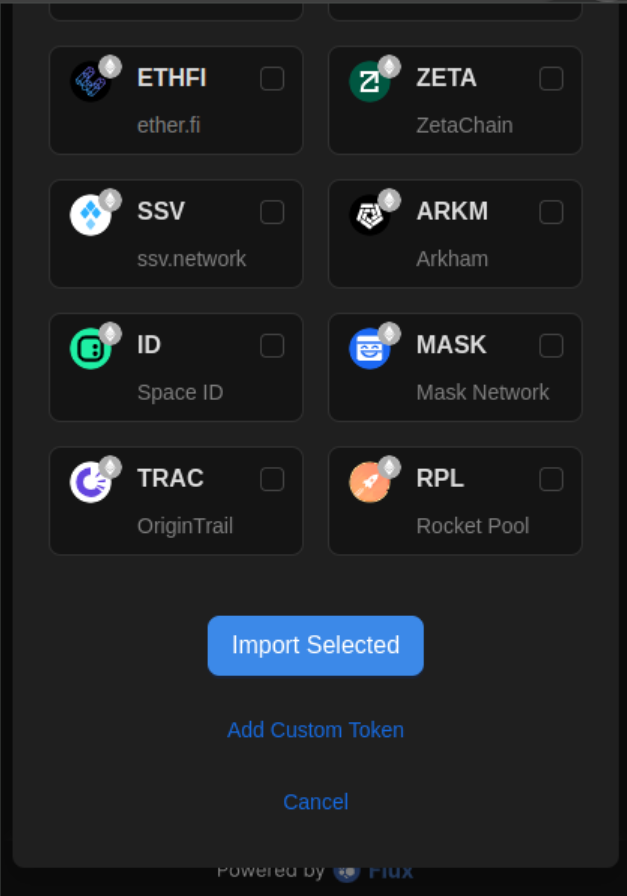Click the ETHFI ether.fi token logo
Image resolution: width=627 pixels, height=896 pixels.
click(90, 82)
